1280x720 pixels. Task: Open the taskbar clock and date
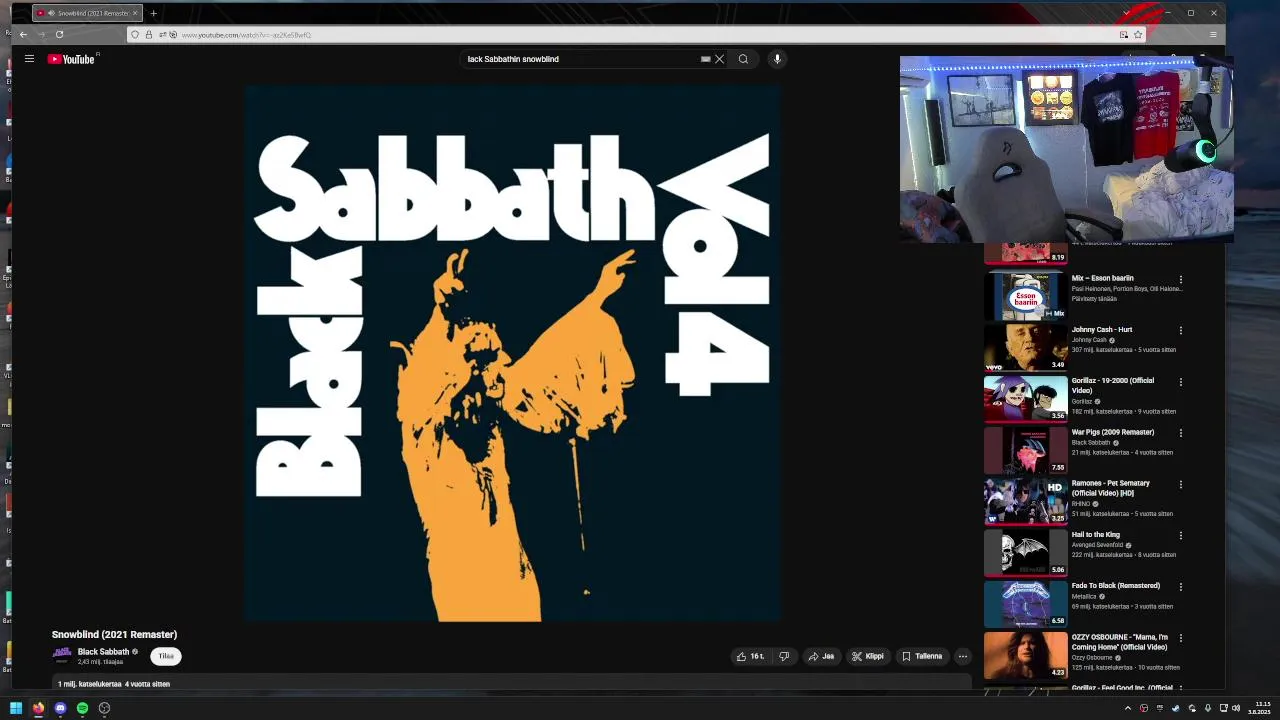(1259, 708)
